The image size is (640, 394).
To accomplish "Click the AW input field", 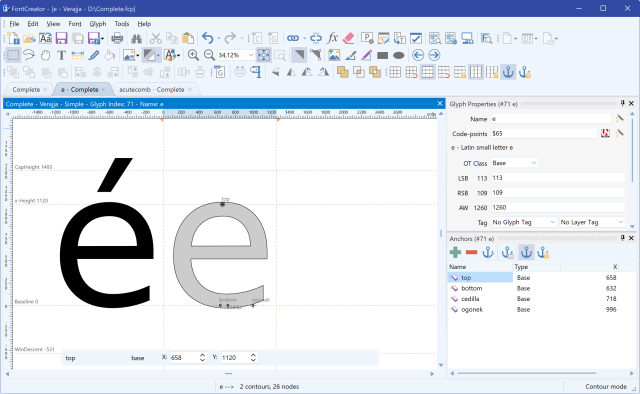I will (558, 207).
